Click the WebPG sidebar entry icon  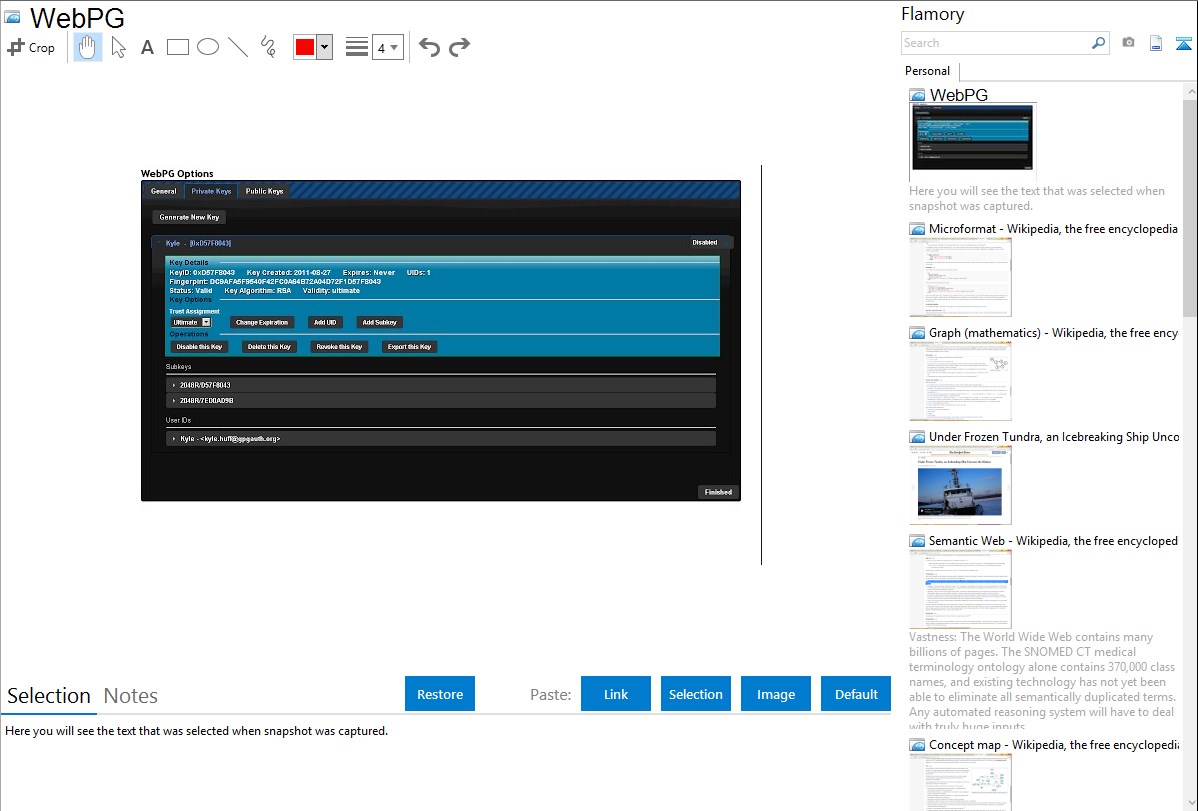click(x=917, y=96)
